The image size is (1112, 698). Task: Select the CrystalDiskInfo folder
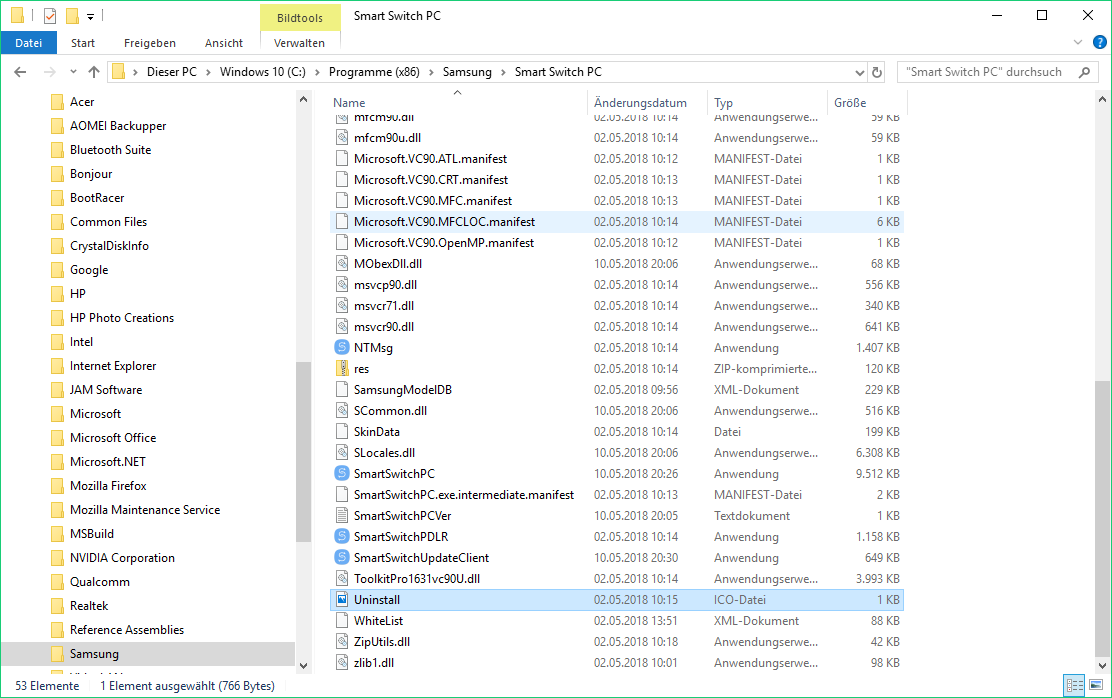(109, 245)
